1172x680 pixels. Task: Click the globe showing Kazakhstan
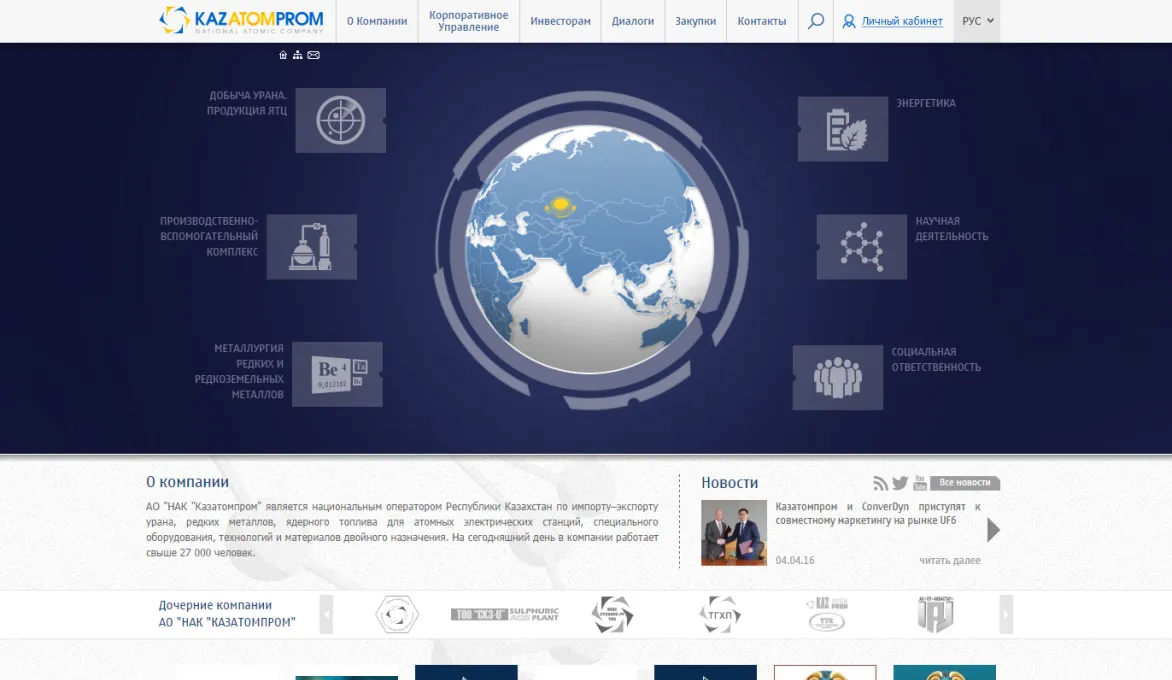589,249
